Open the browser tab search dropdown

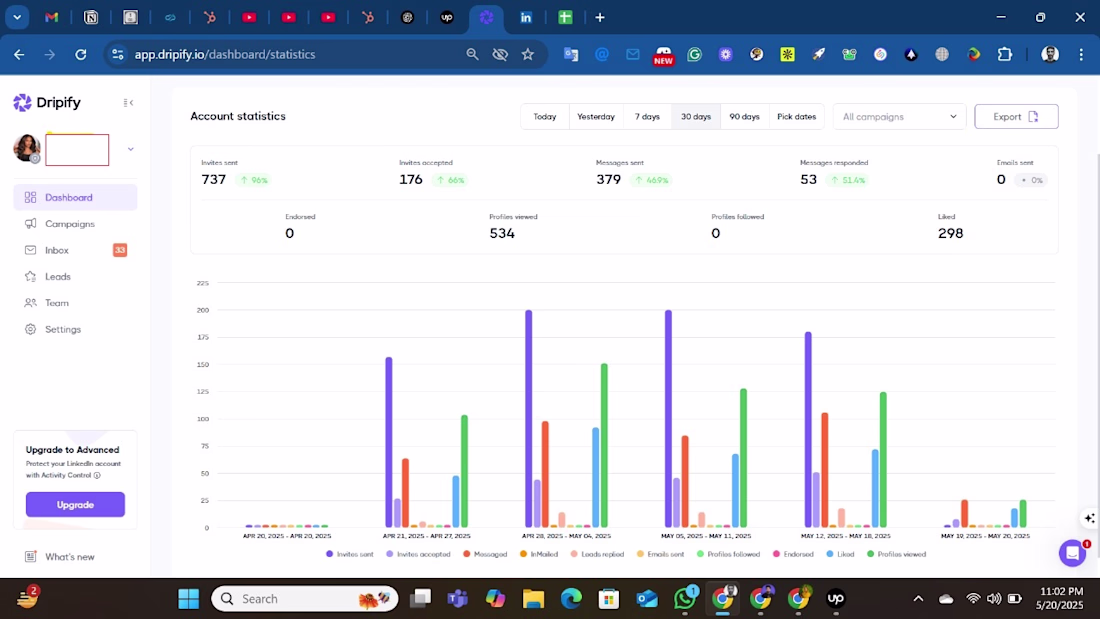[x=17, y=18]
